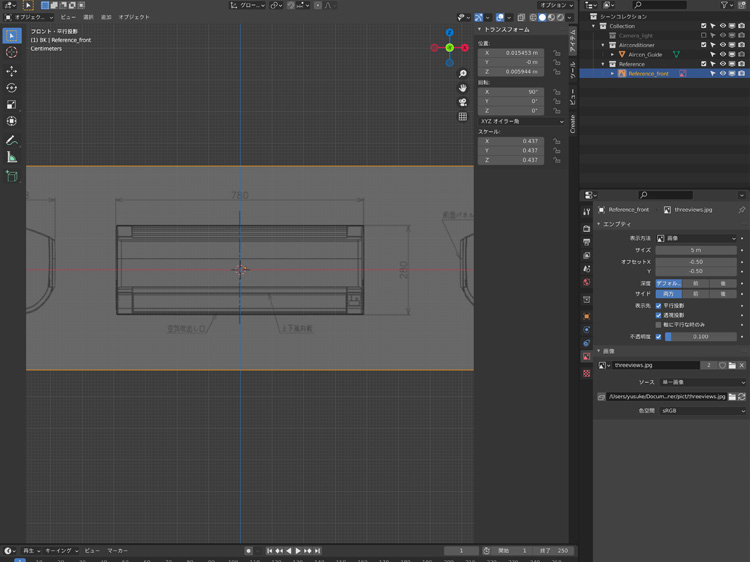This screenshot has width=750, height=562.
Task: Expand the Aircon_Guide tree item
Action: [613, 54]
